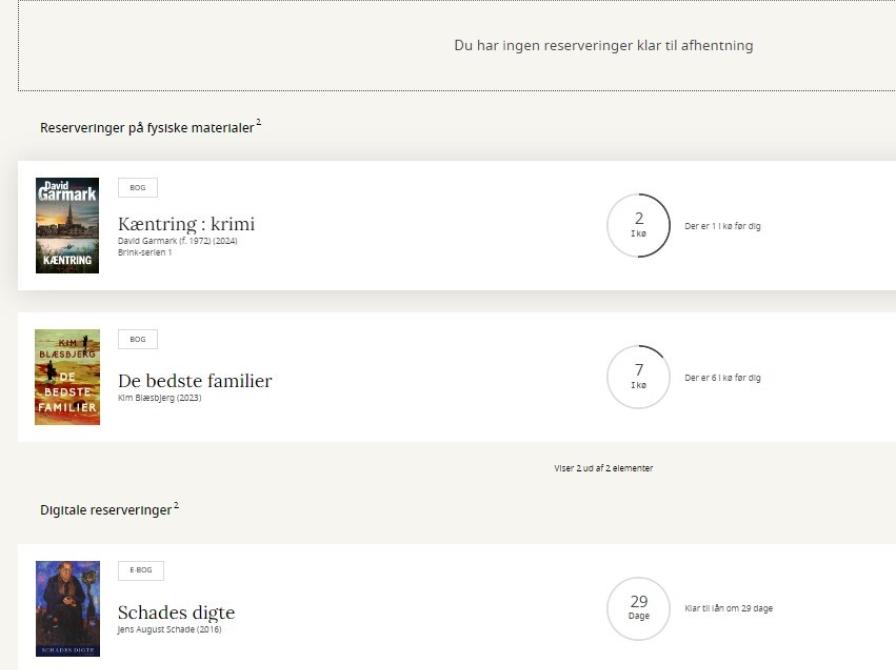The image size is (896, 670).
Task: Click the De bedste familier cover image
Action: (x=67, y=377)
